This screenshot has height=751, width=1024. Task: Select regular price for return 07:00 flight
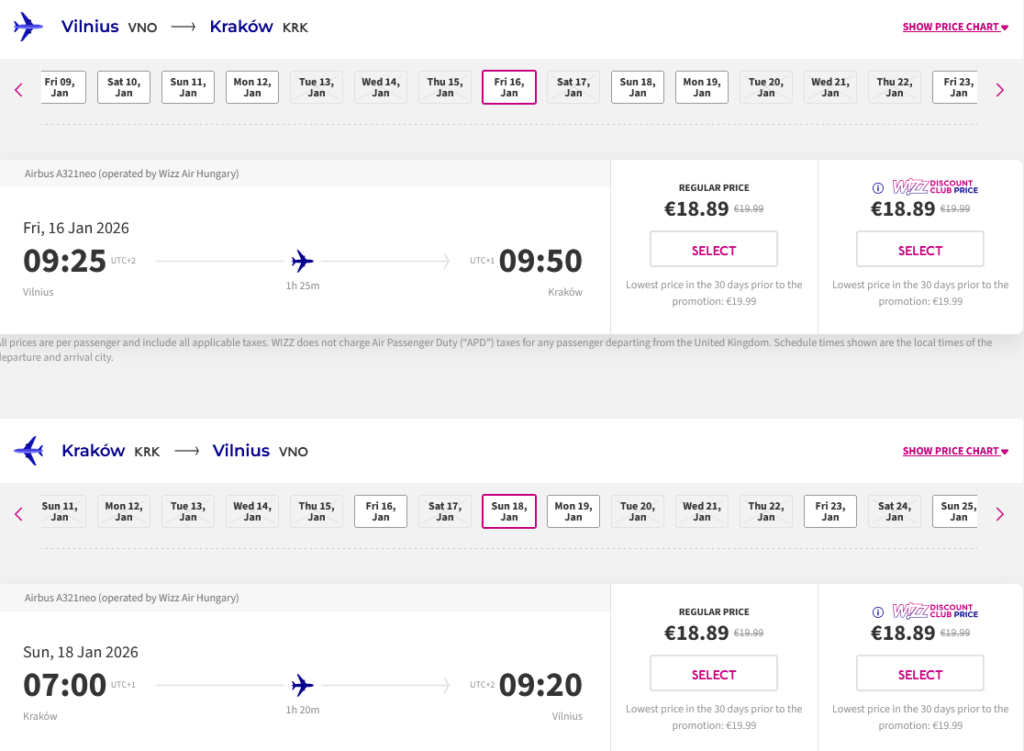pyautogui.click(x=713, y=674)
